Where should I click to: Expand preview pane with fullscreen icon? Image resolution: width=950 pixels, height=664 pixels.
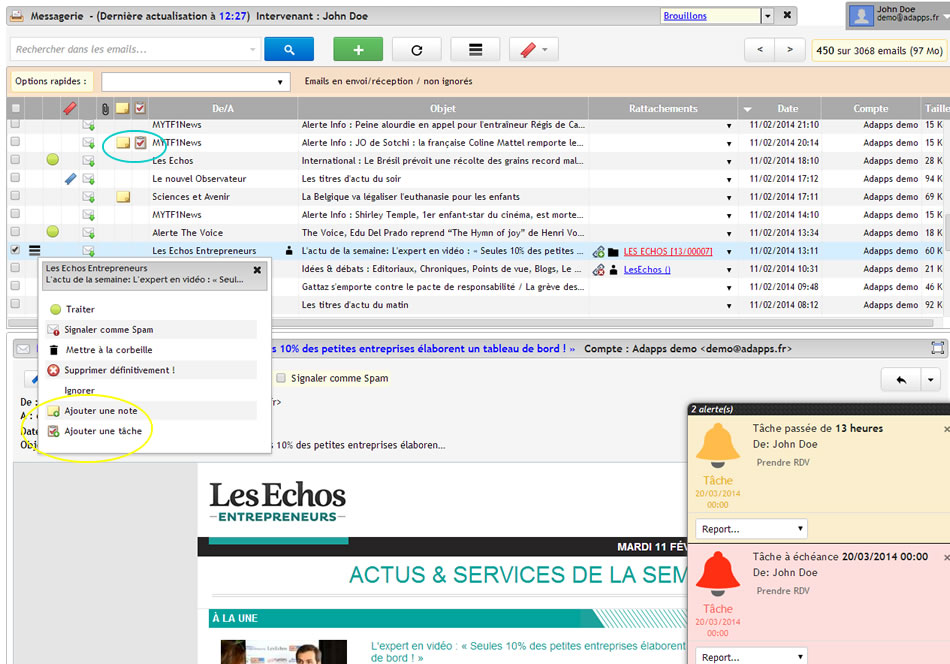coord(937,348)
